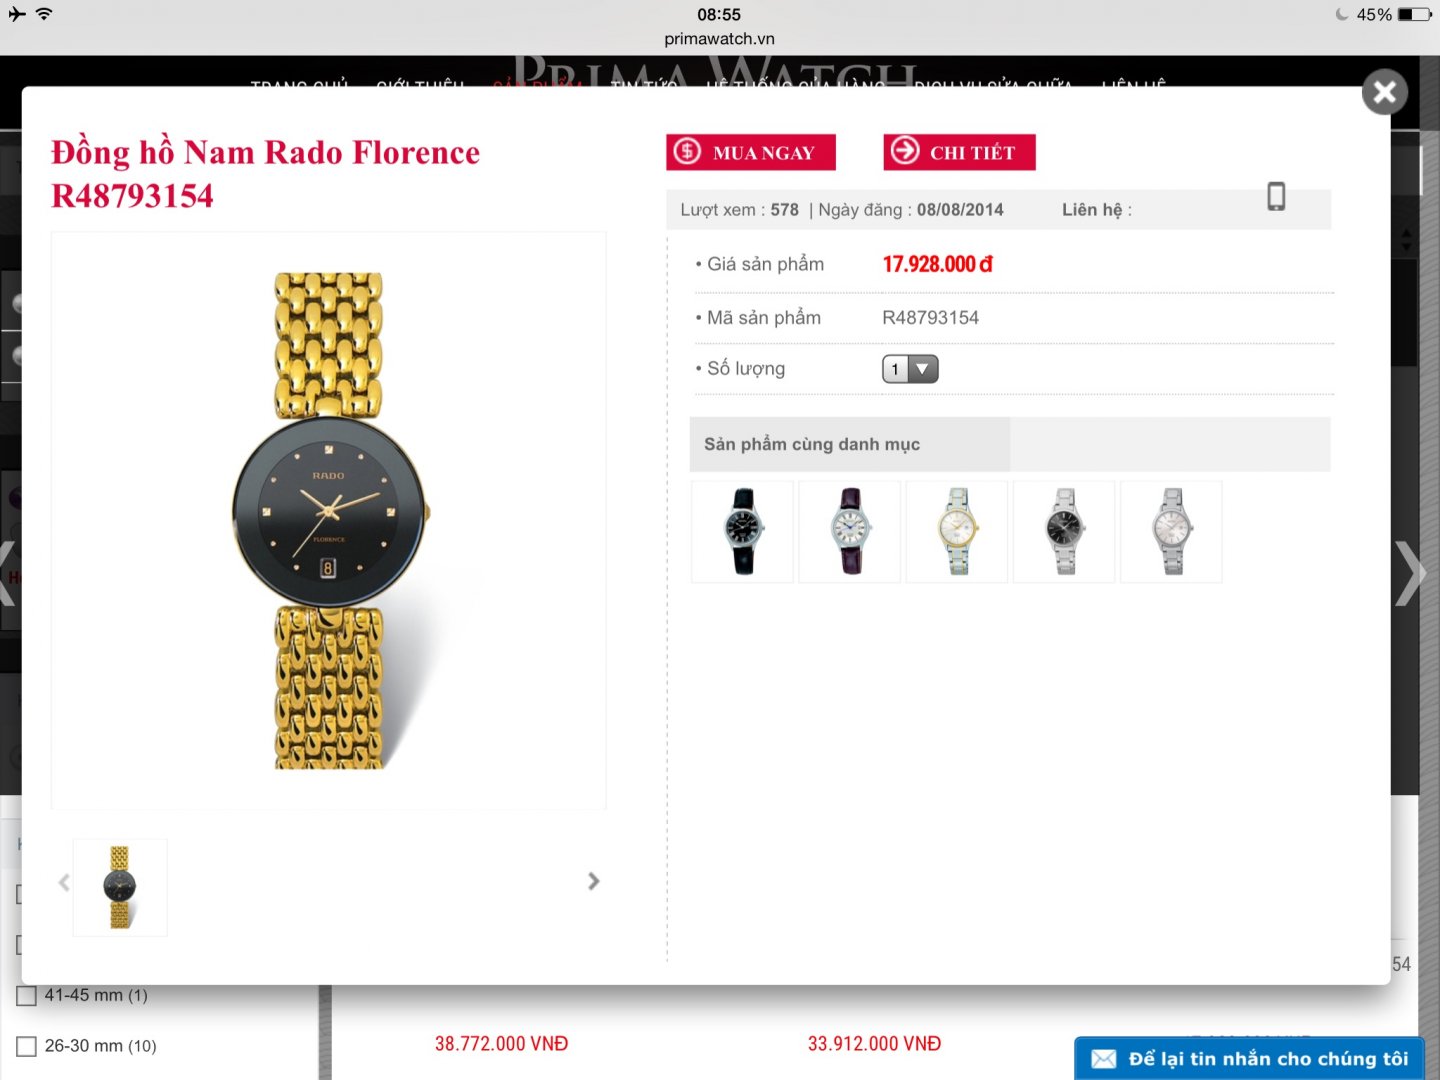Select the purple strap watch thumbnail
1440x1080 pixels.
click(x=850, y=531)
